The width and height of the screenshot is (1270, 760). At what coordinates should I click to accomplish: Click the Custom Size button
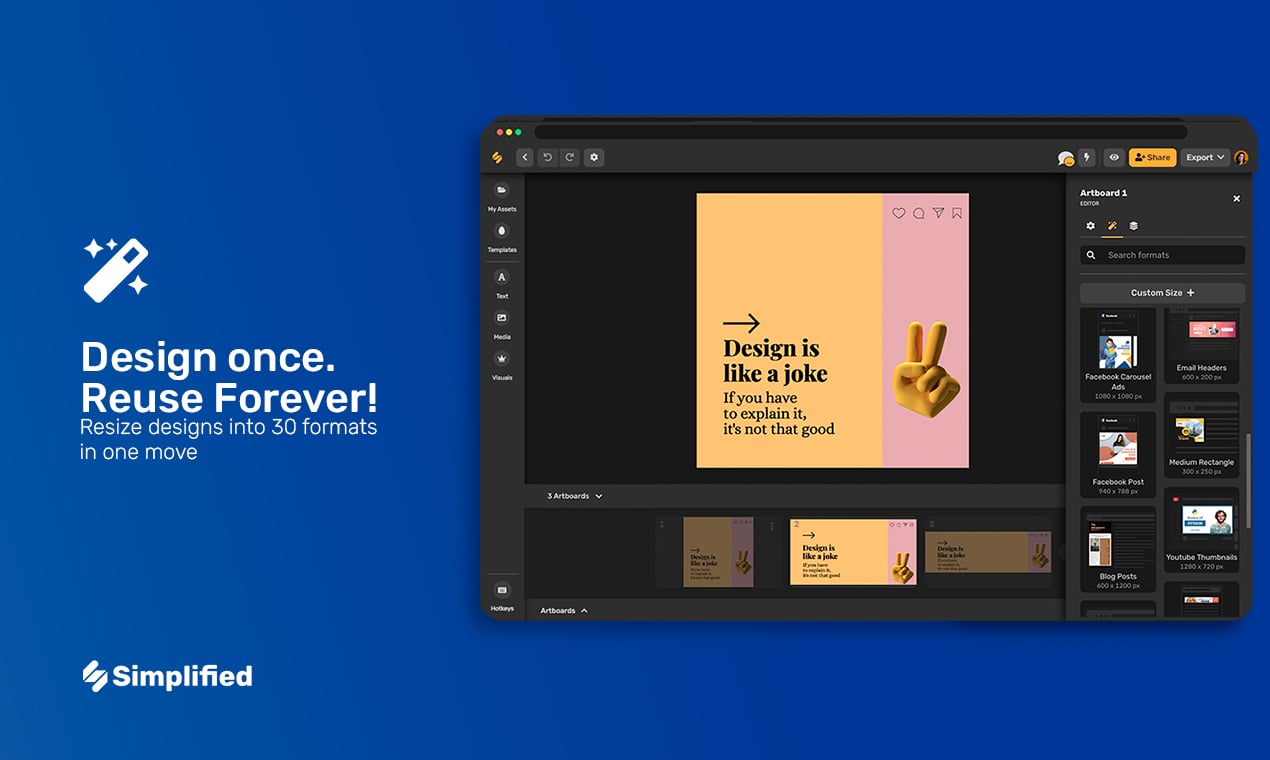click(x=1162, y=293)
